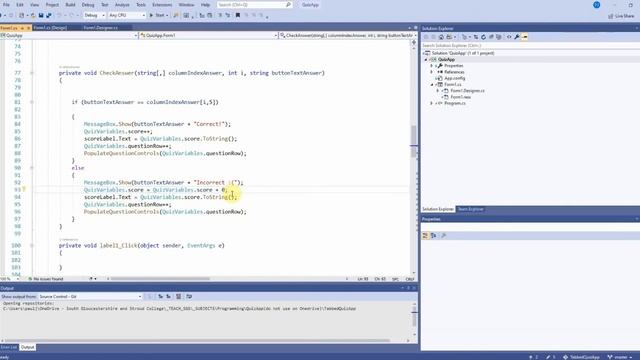Screen dimensions: 640x360
Task: Click the Live Share button
Action: [621, 16]
